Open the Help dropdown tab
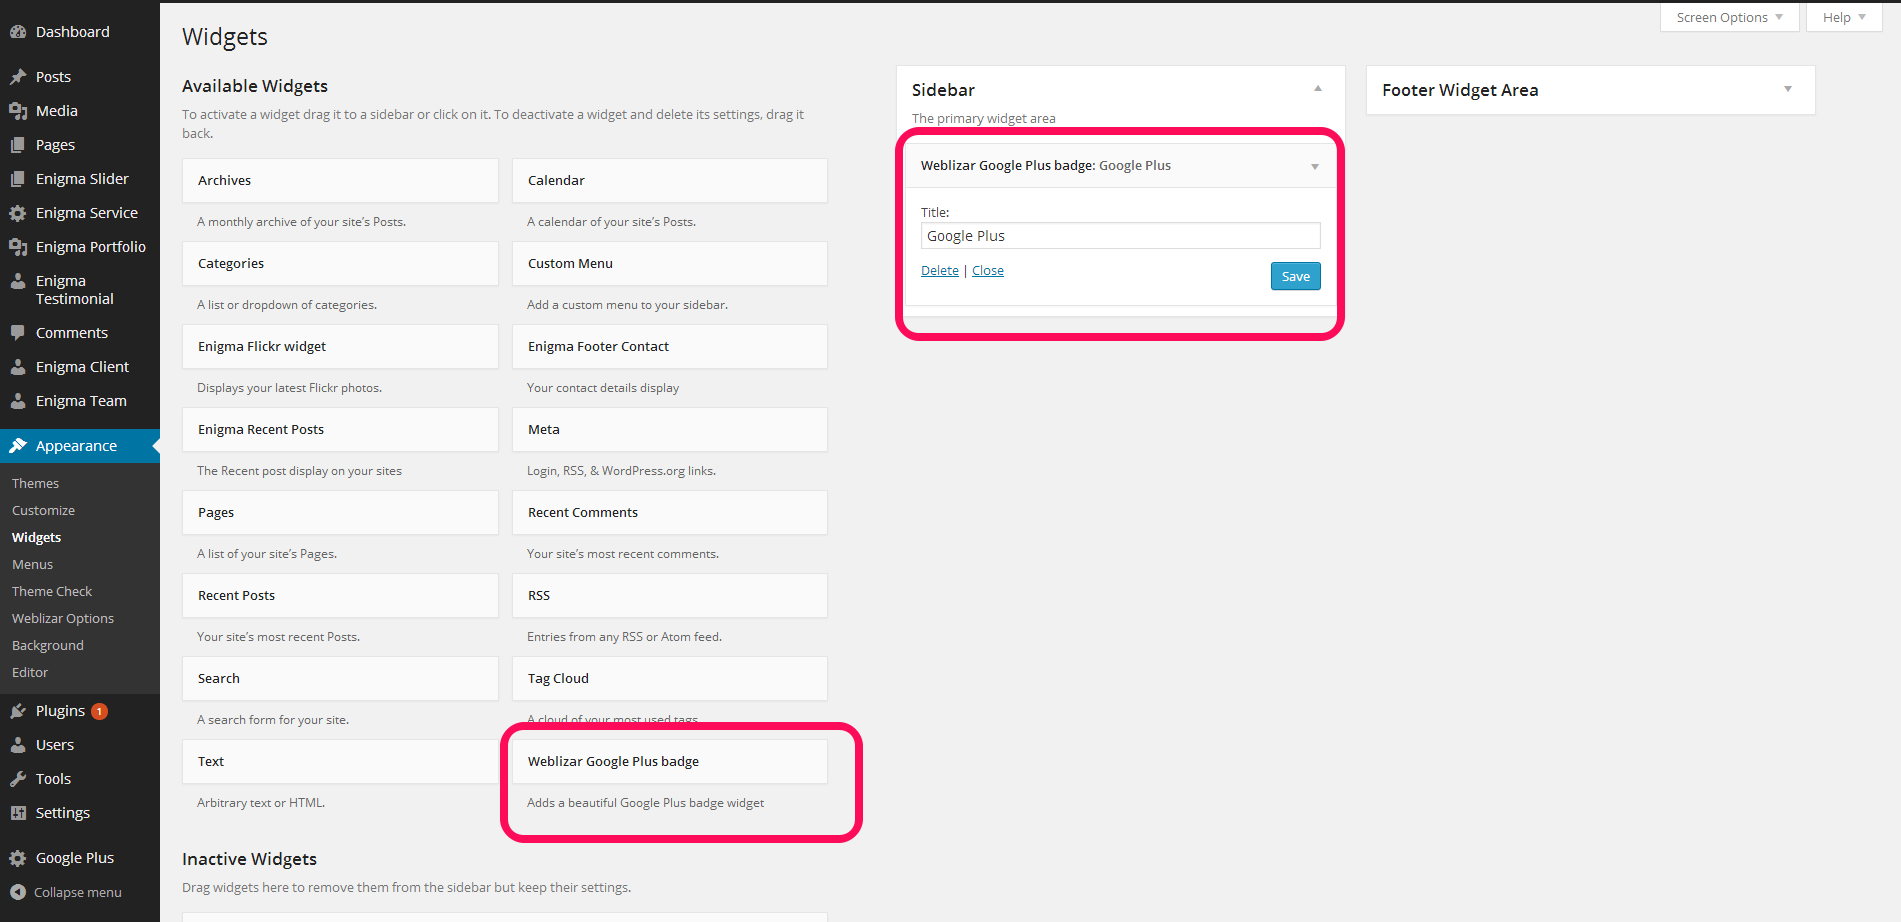This screenshot has width=1901, height=922. click(1844, 17)
